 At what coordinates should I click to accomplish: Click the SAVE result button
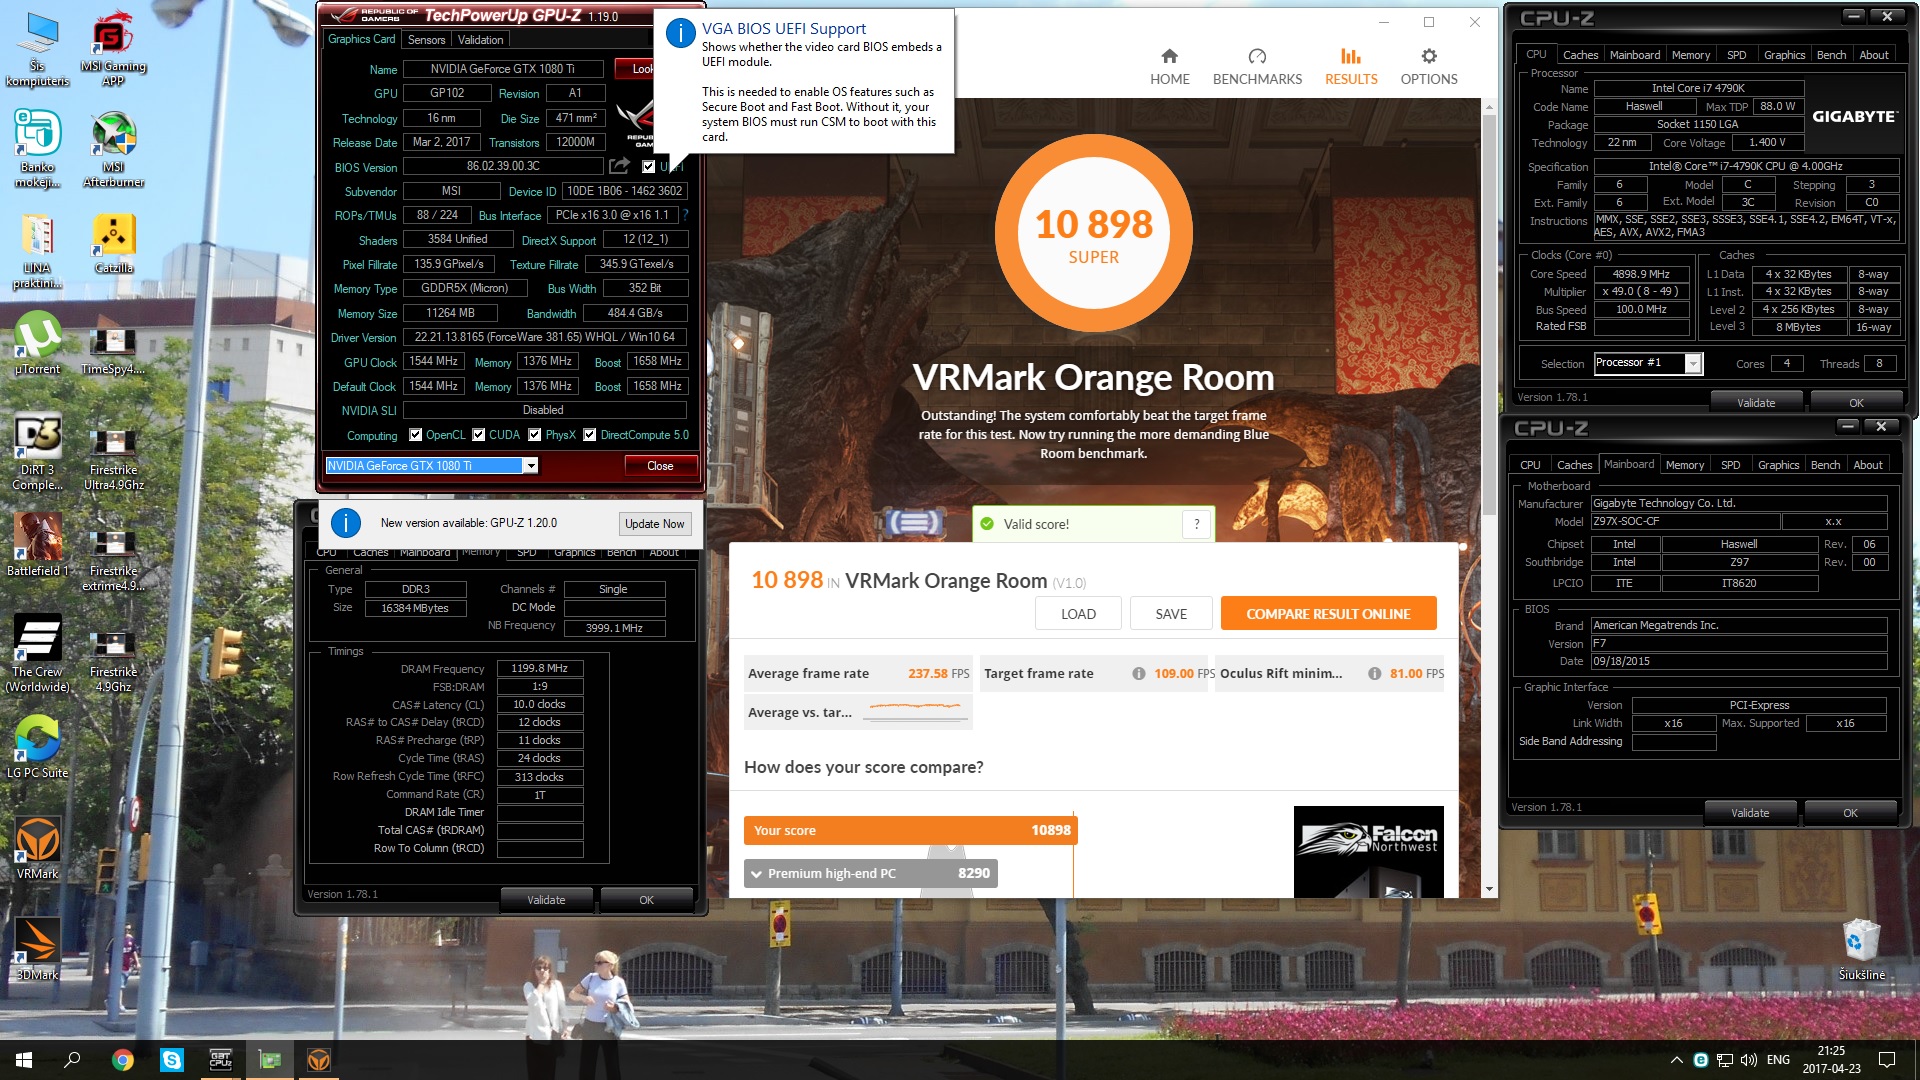[1171, 614]
